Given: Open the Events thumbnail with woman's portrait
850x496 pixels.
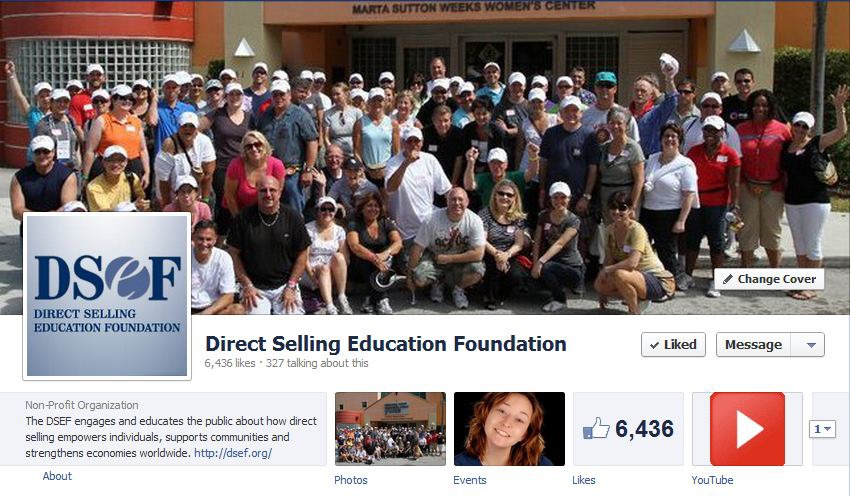Looking at the screenshot, I should 509,429.
